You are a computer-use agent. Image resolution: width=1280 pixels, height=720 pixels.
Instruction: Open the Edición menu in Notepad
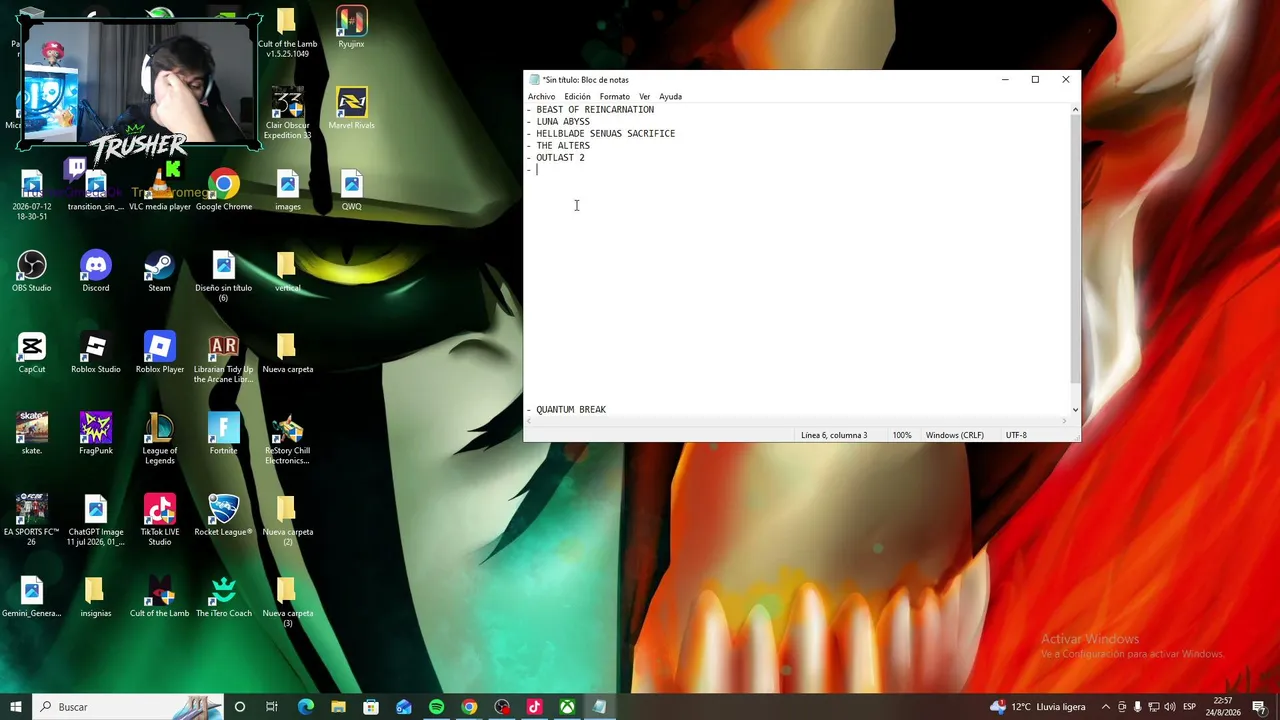point(577,97)
